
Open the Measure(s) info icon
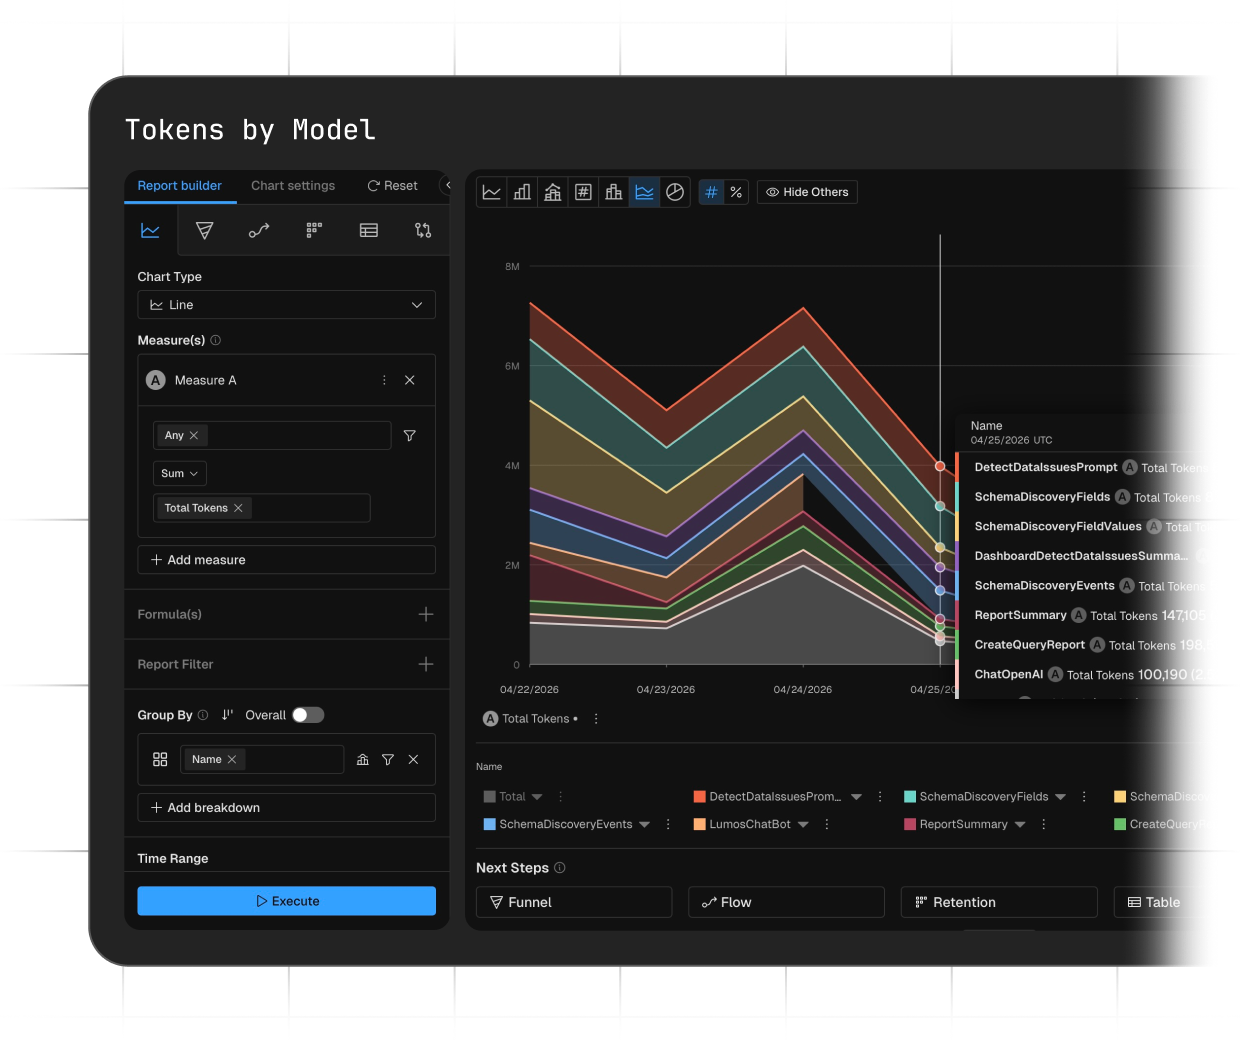[x=216, y=340]
